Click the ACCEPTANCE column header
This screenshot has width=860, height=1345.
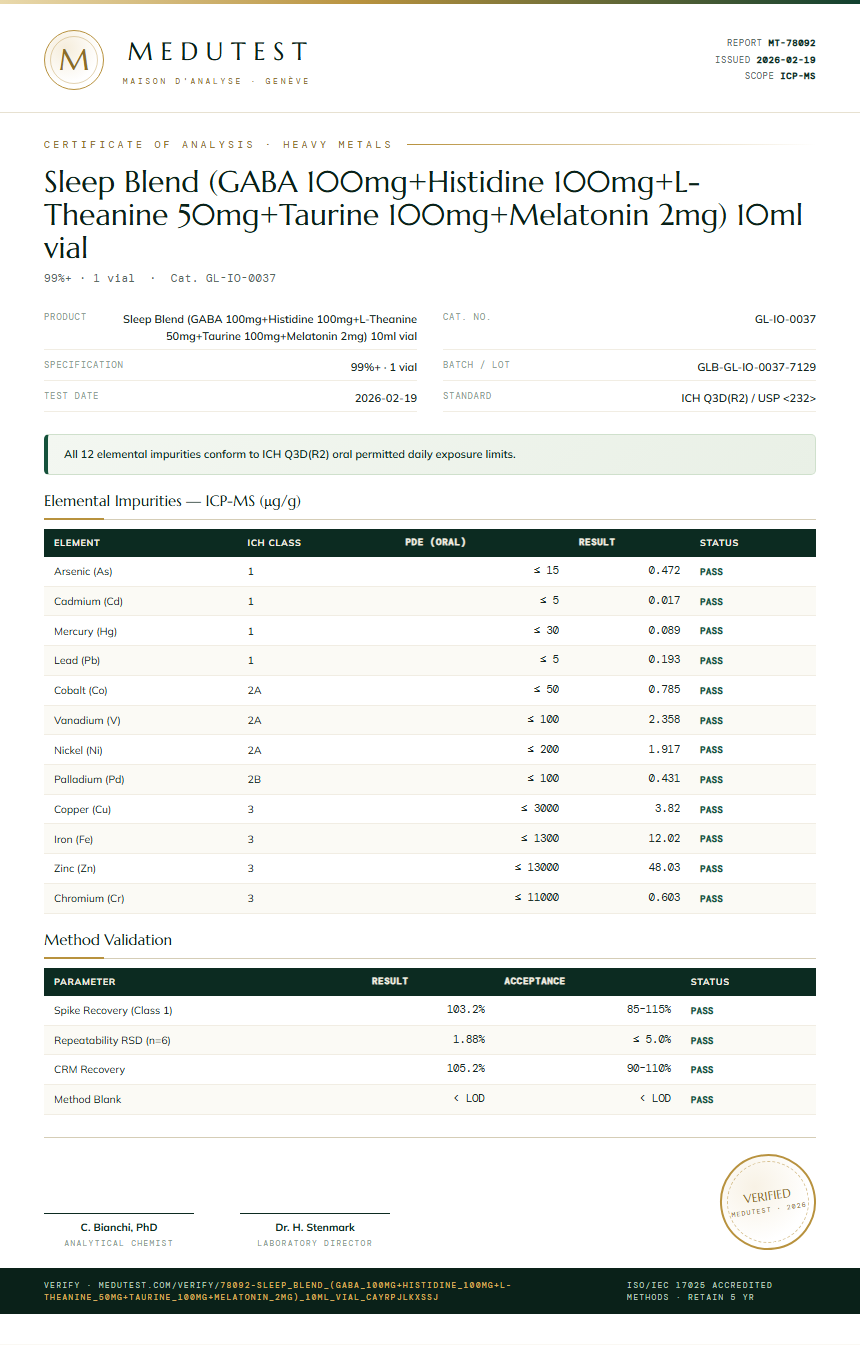[x=534, y=982]
